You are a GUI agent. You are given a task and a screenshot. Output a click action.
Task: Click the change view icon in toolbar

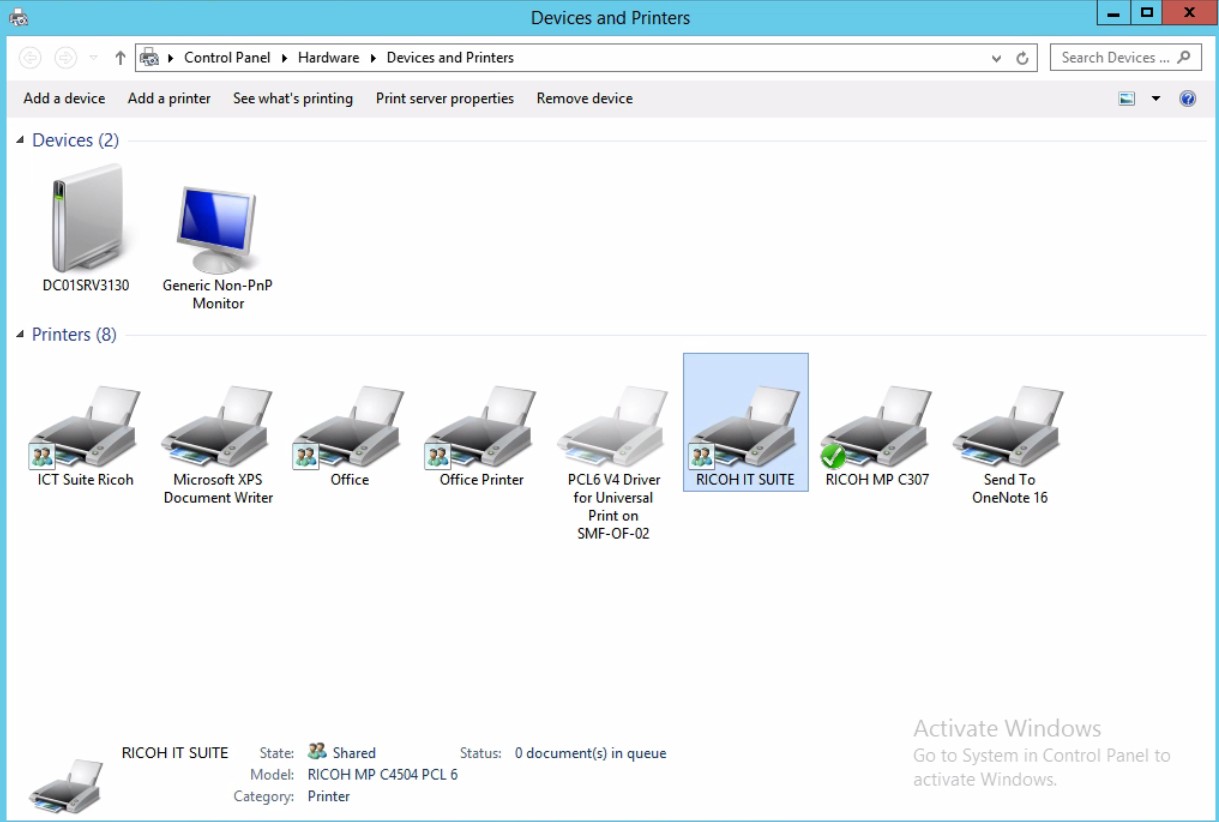click(1127, 98)
